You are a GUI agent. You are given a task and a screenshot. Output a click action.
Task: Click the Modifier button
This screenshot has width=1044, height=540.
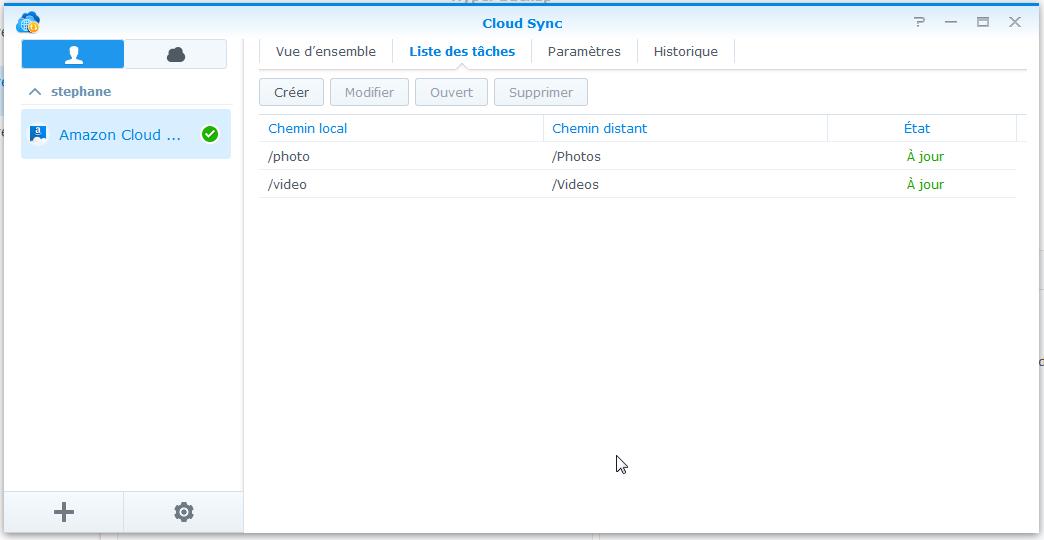click(369, 92)
